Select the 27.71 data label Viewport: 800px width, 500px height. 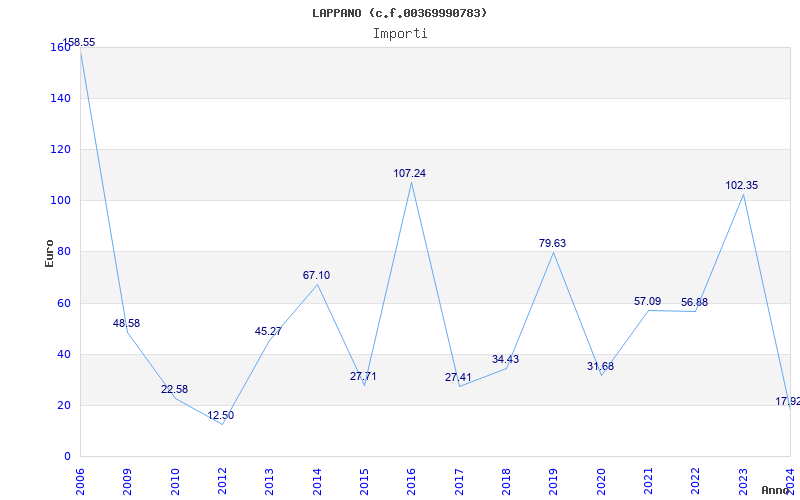click(363, 377)
